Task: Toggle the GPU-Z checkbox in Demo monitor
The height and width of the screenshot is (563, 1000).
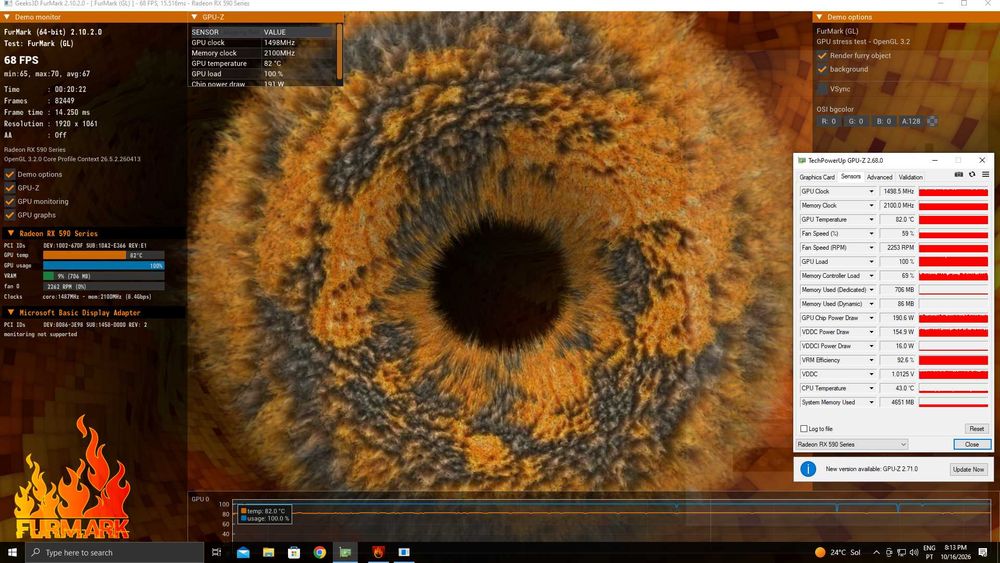Action: click(x=10, y=187)
